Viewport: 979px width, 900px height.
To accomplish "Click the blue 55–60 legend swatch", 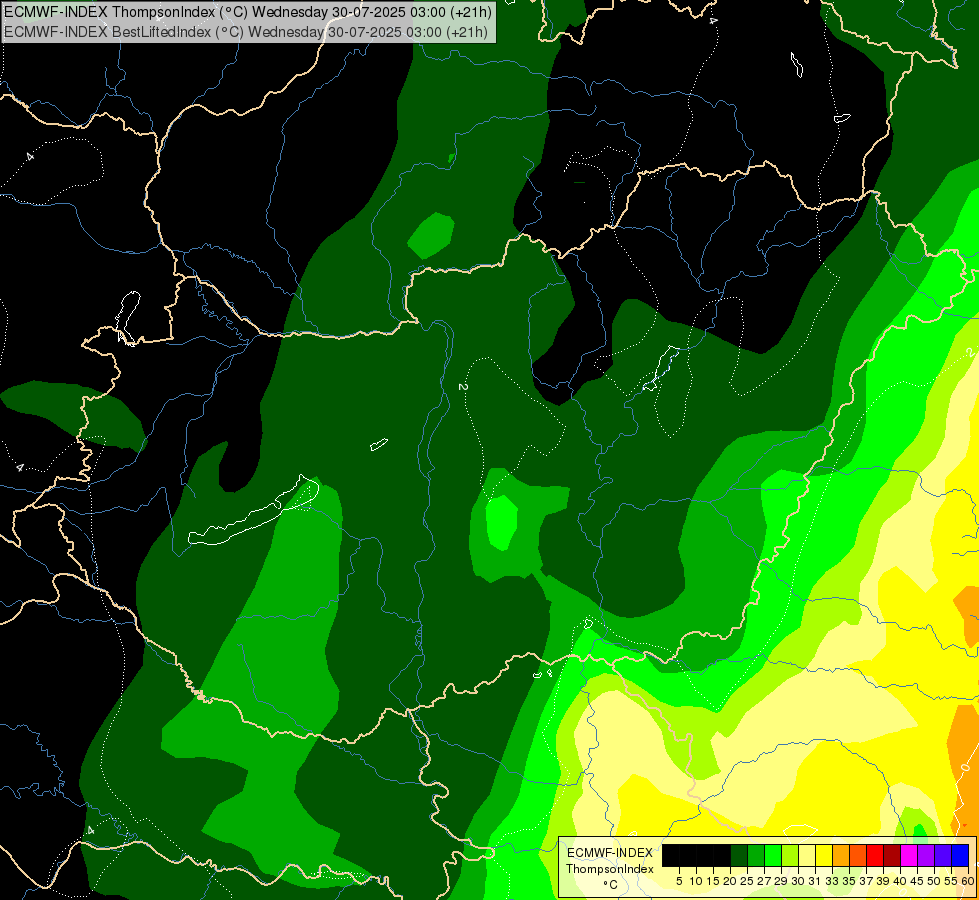I will [960, 855].
